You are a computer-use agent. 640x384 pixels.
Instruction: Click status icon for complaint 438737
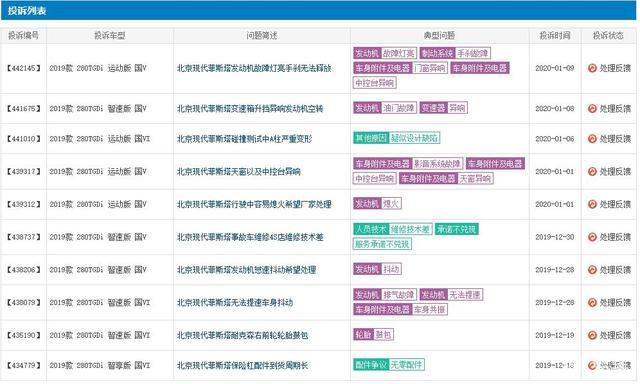pyautogui.click(x=592, y=237)
